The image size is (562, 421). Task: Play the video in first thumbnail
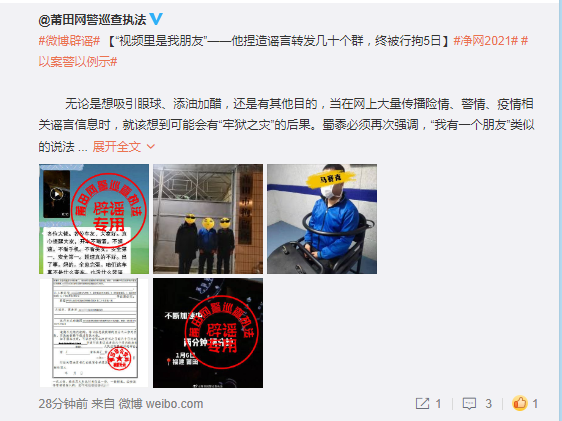56,194
